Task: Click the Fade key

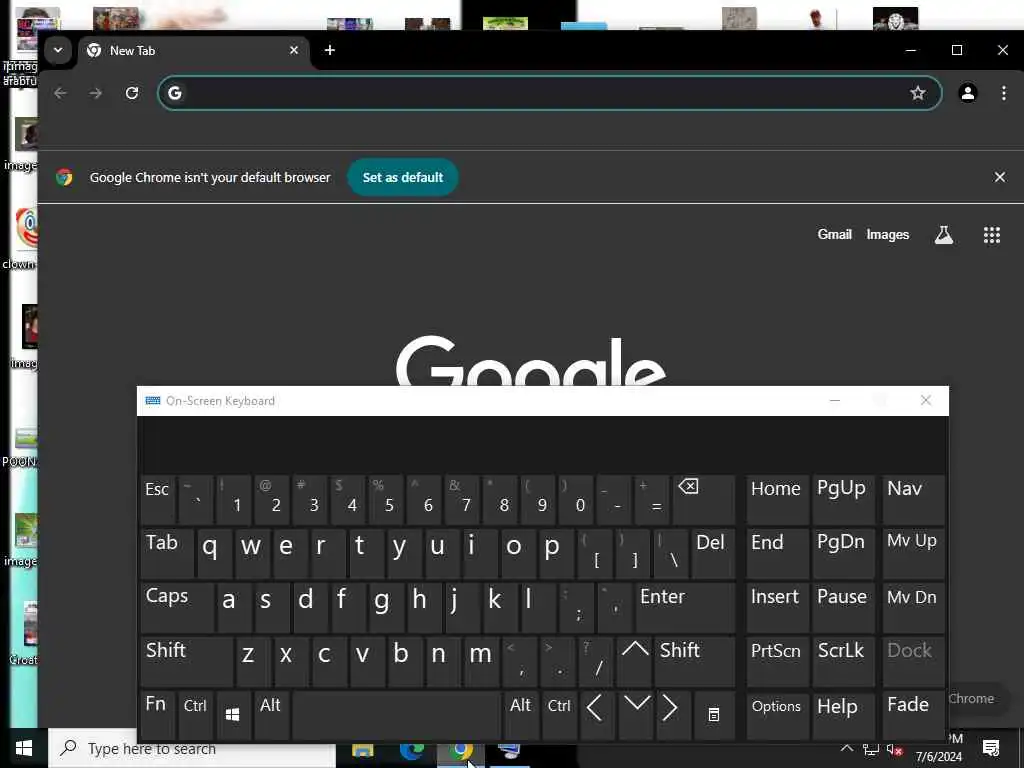Action: pos(913,715)
